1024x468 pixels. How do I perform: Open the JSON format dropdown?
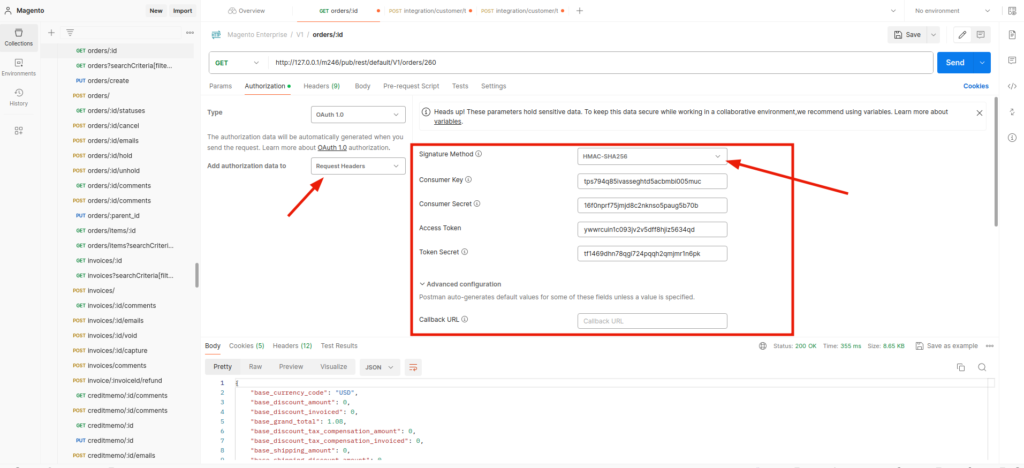(379, 367)
